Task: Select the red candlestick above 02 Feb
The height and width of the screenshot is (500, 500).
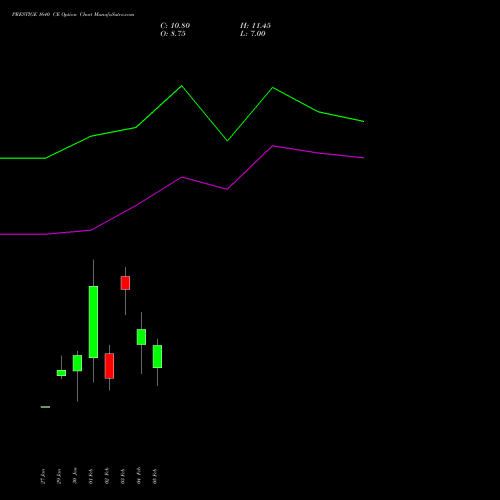Action: point(109,366)
